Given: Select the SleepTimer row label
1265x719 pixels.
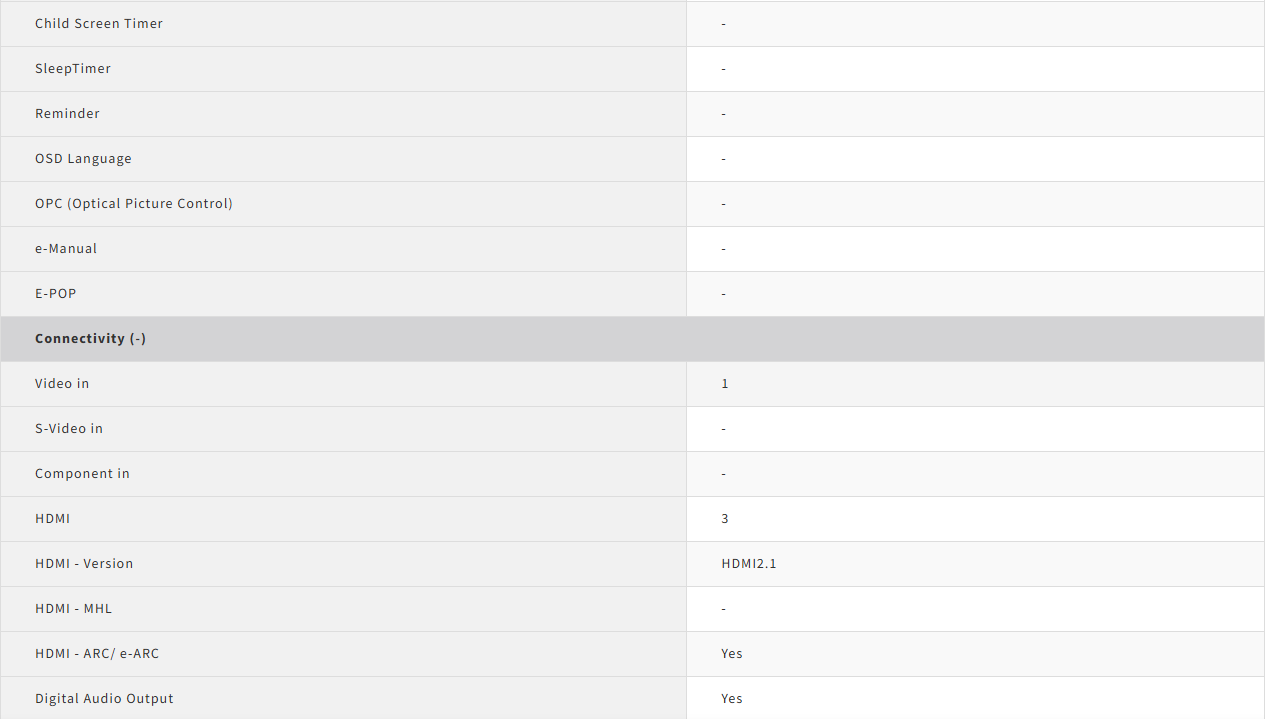Looking at the screenshot, I should click(73, 69).
